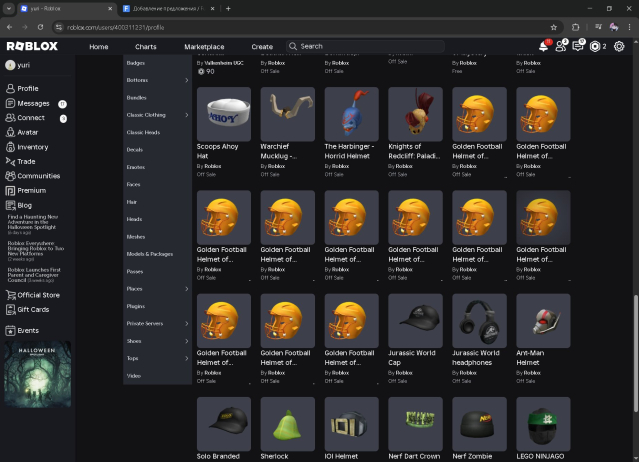This screenshot has height=462, width=639.
Task: Select Badges in the category list
Action: (136, 63)
